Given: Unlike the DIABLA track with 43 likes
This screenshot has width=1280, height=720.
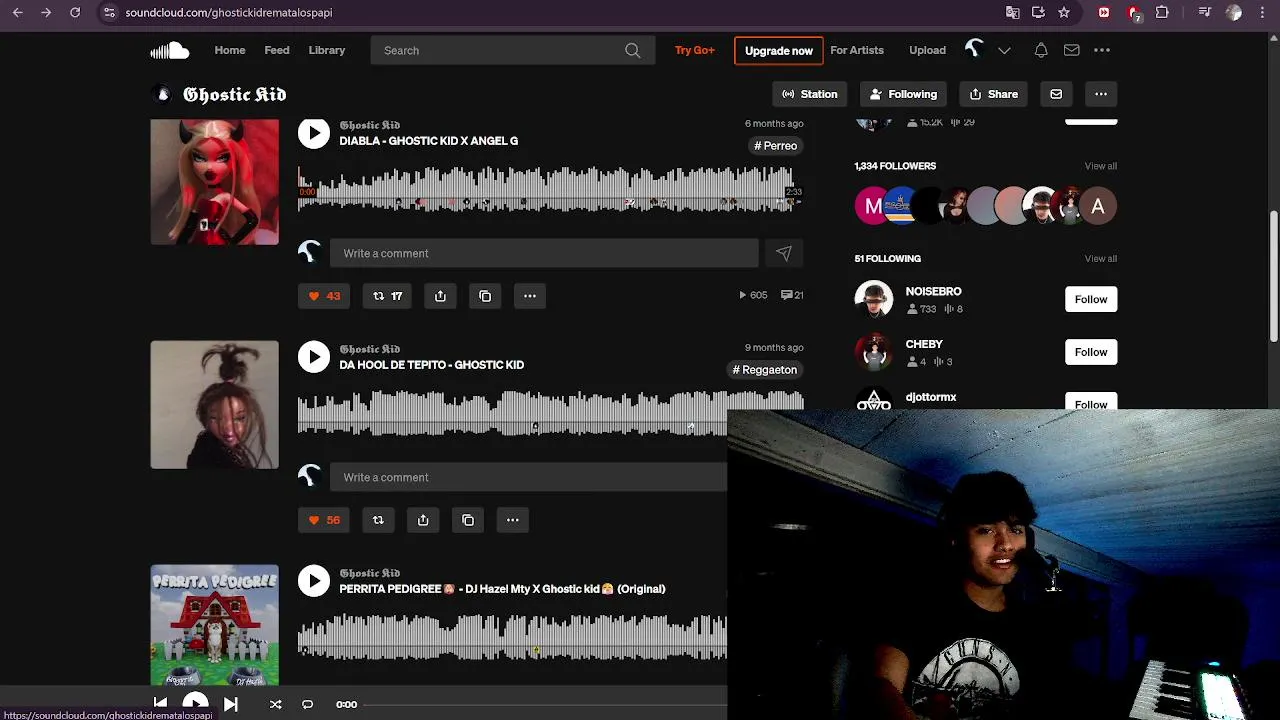Looking at the screenshot, I should [x=324, y=296].
